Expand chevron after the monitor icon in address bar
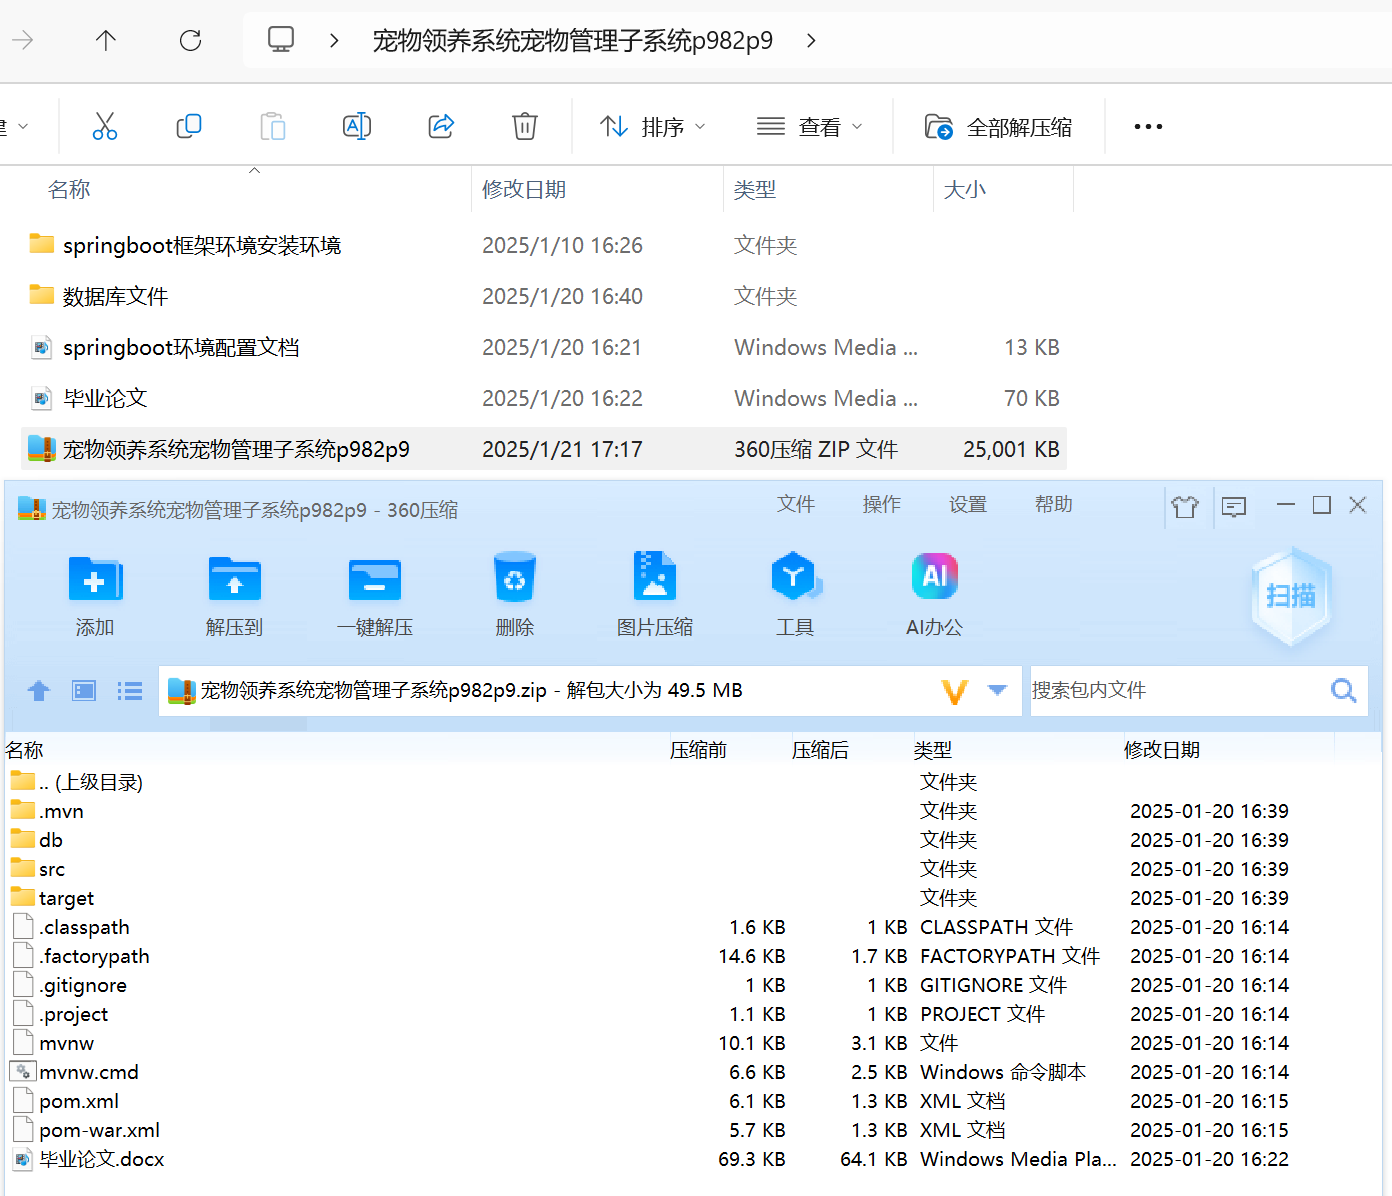 (334, 40)
